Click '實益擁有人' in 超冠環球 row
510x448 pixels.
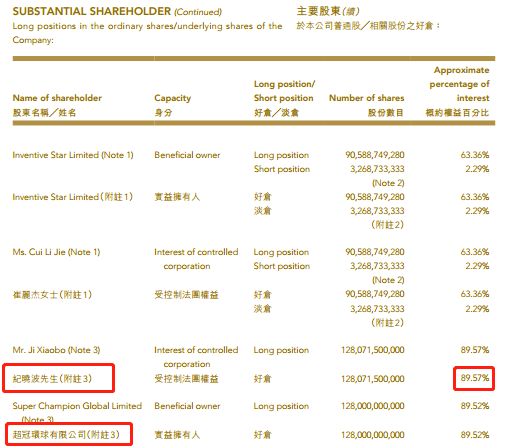[177, 435]
